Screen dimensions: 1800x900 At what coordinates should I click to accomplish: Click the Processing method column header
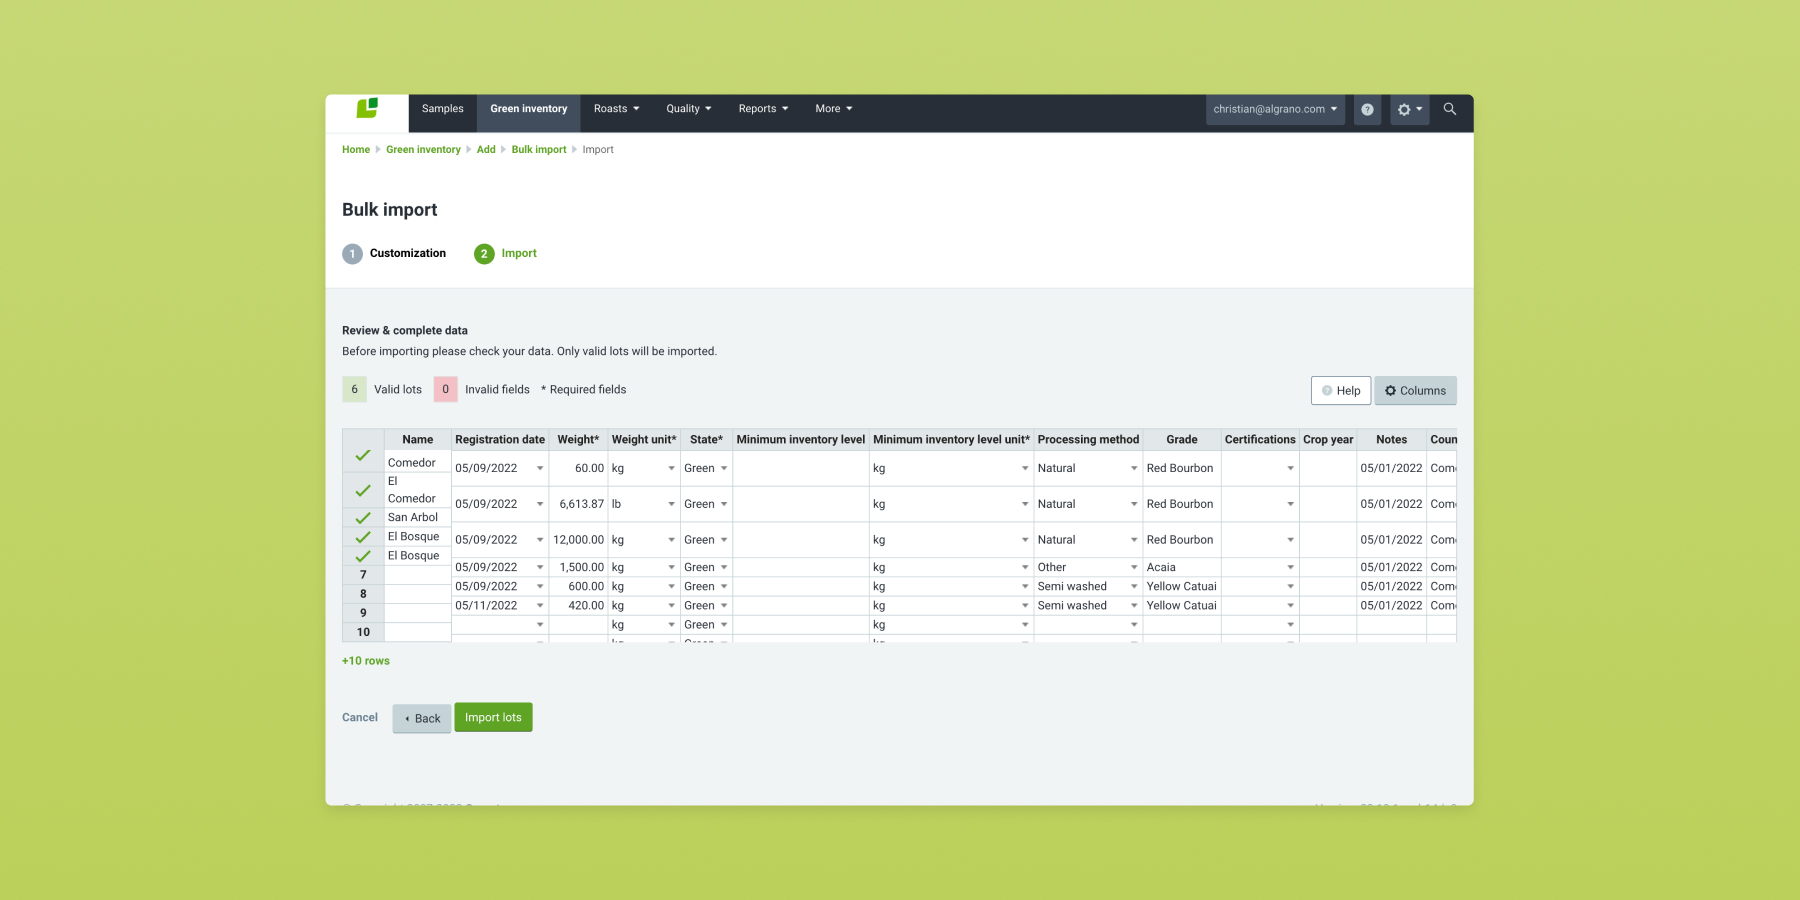coord(1088,440)
